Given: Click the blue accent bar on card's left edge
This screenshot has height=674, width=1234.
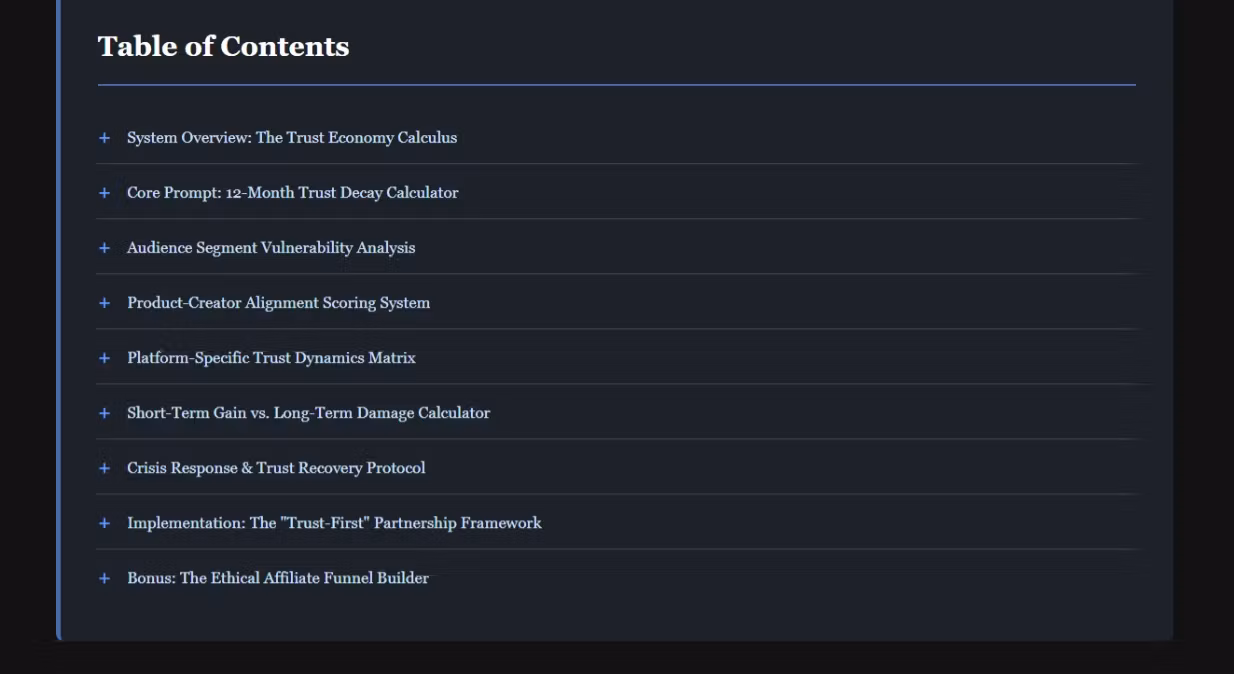Looking at the screenshot, I should (58, 320).
